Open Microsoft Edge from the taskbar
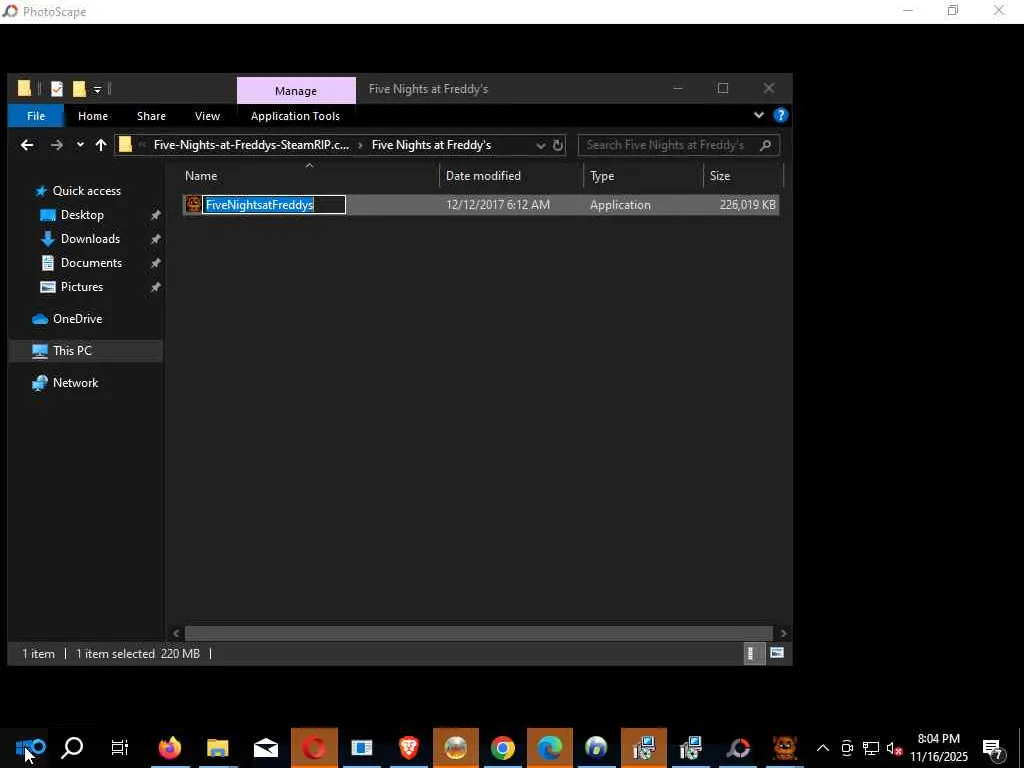Image resolution: width=1024 pixels, height=768 pixels. point(550,748)
